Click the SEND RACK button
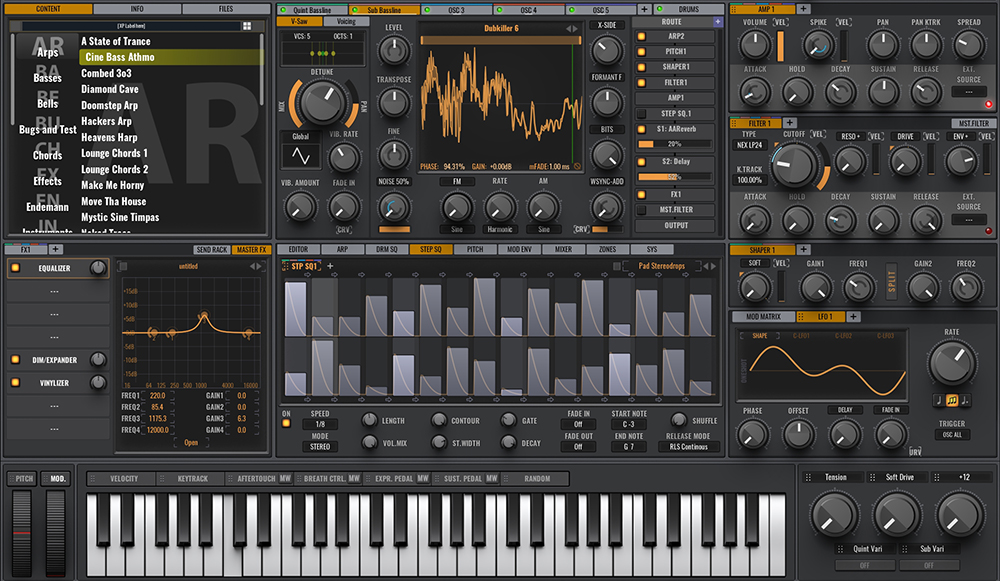Screen dimensions: 1000x581 click(x=212, y=249)
